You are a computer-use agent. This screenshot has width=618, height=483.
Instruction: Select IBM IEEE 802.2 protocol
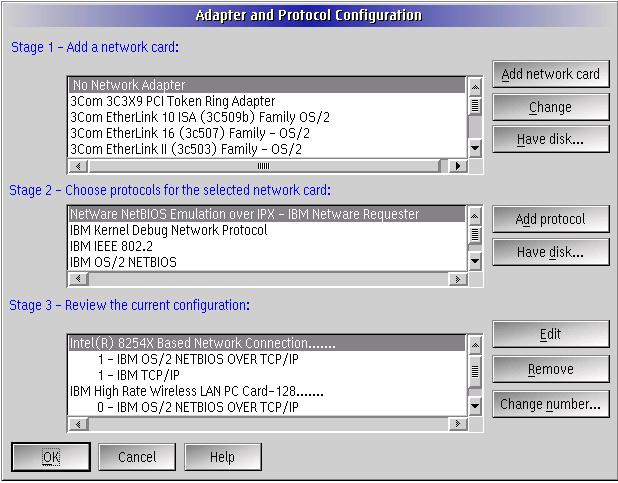tap(267, 246)
